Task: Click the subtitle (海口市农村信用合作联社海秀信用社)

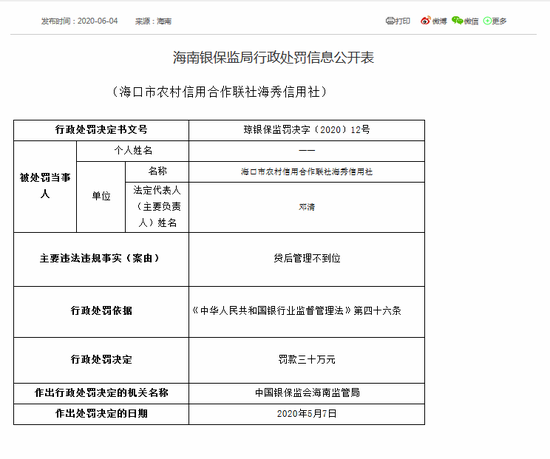Action: [x=220, y=92]
